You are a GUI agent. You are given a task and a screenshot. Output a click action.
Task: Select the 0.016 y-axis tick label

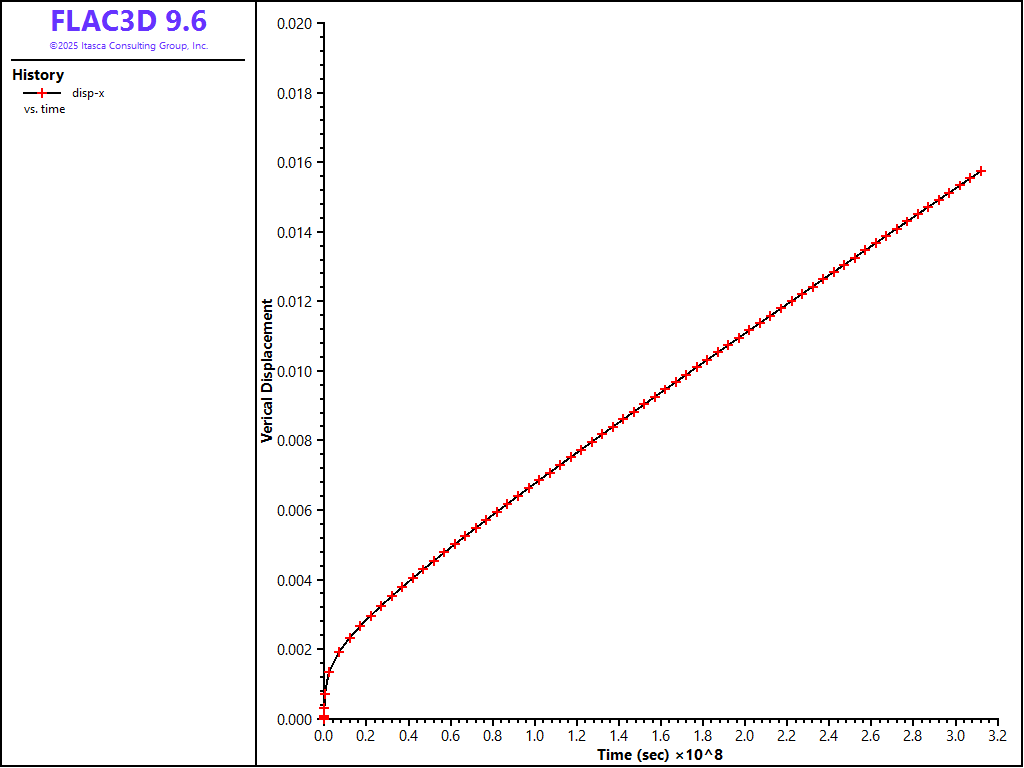pyautogui.click(x=294, y=163)
